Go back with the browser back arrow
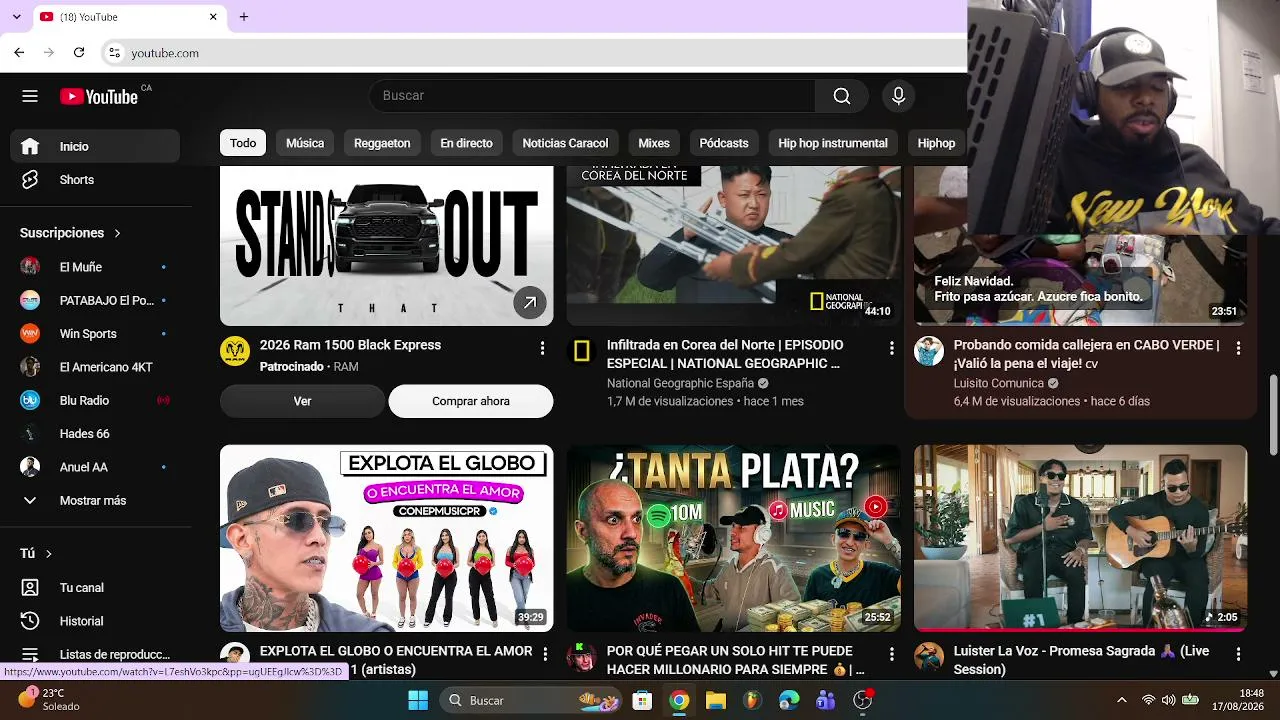The height and width of the screenshot is (720, 1280). [x=19, y=52]
